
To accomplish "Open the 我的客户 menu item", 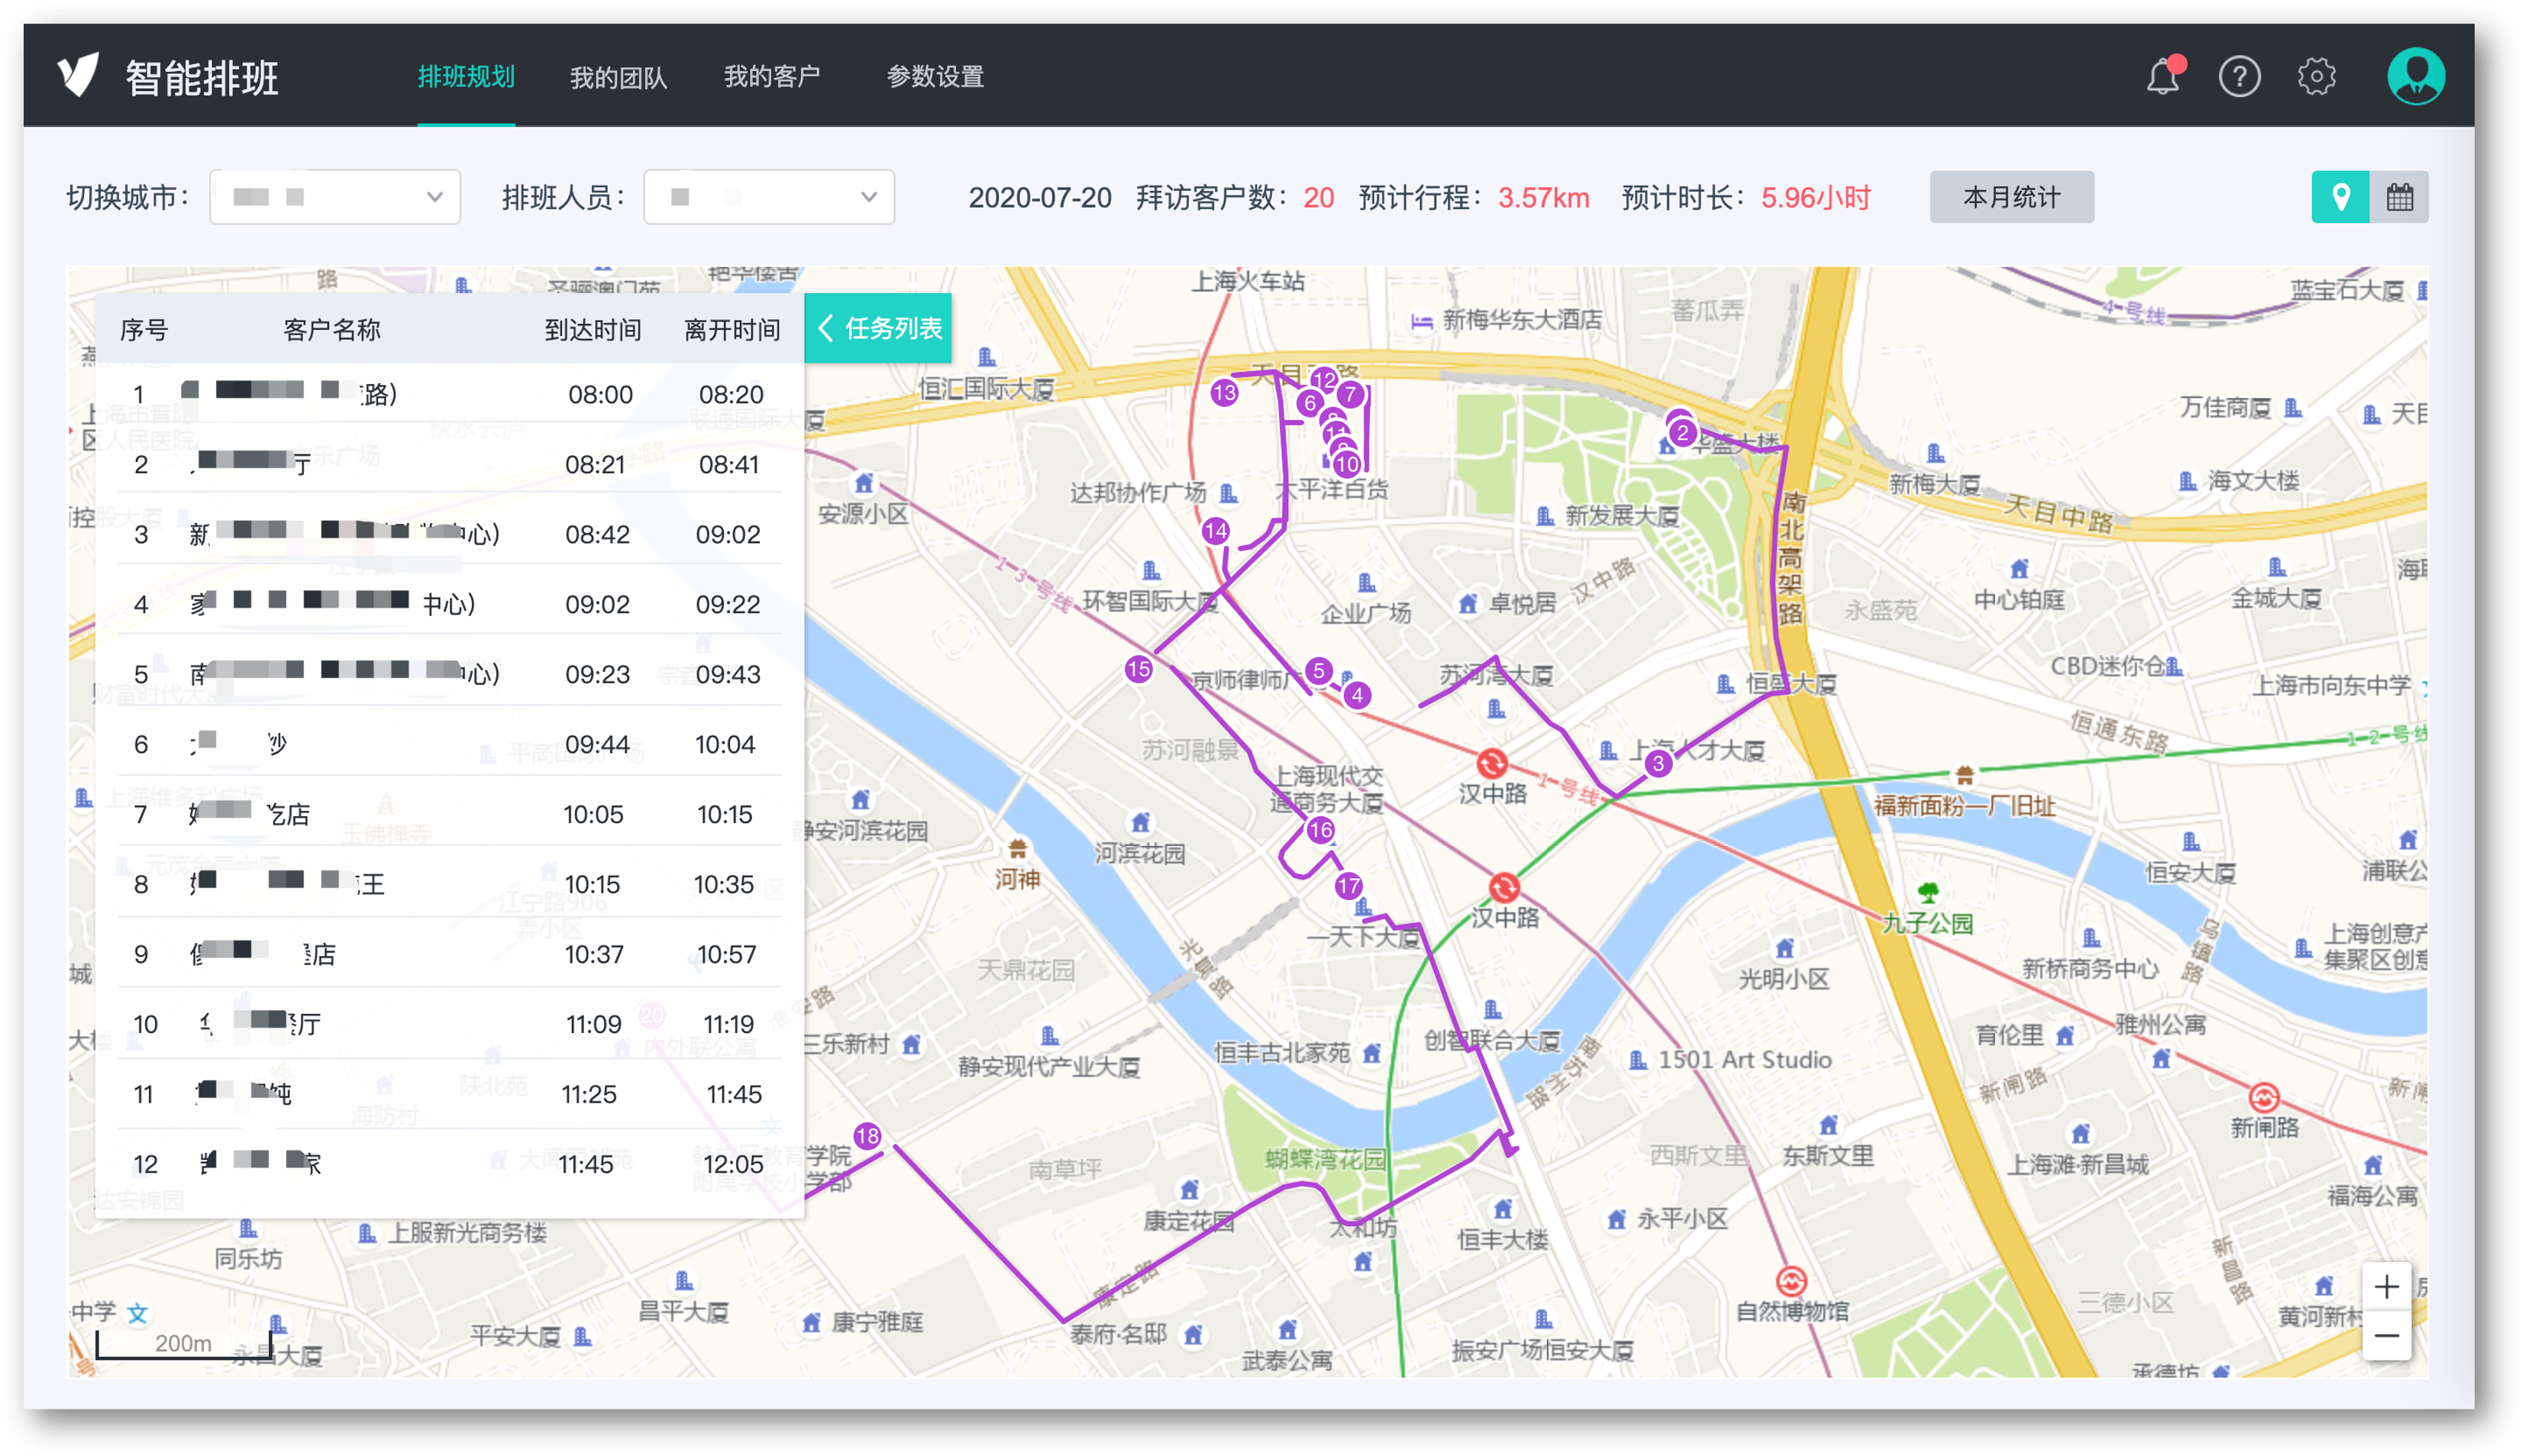I will pyautogui.click(x=772, y=77).
